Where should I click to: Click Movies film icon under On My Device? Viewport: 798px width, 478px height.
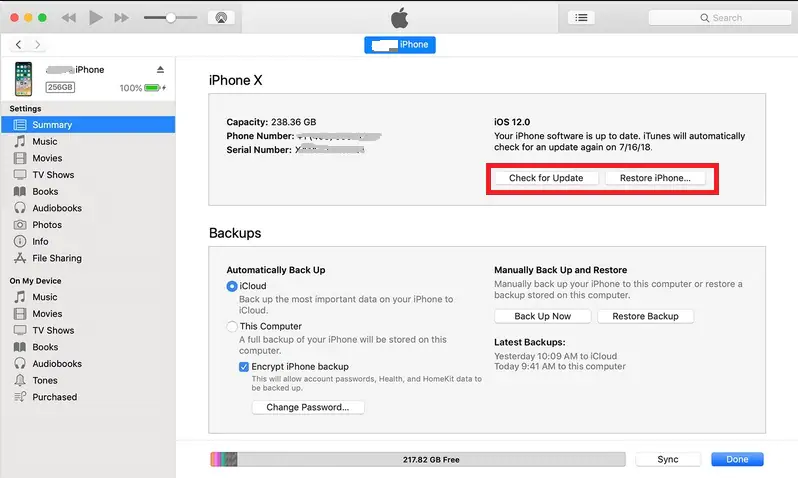tap(20, 314)
